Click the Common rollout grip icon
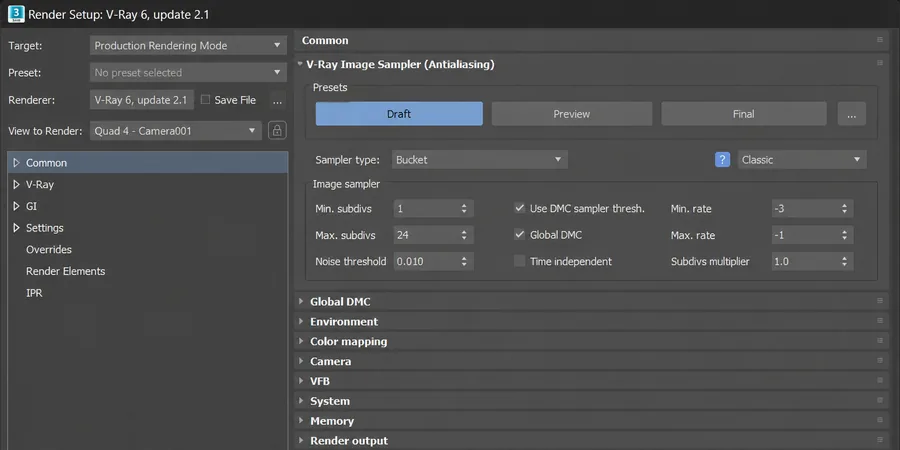 (x=879, y=40)
